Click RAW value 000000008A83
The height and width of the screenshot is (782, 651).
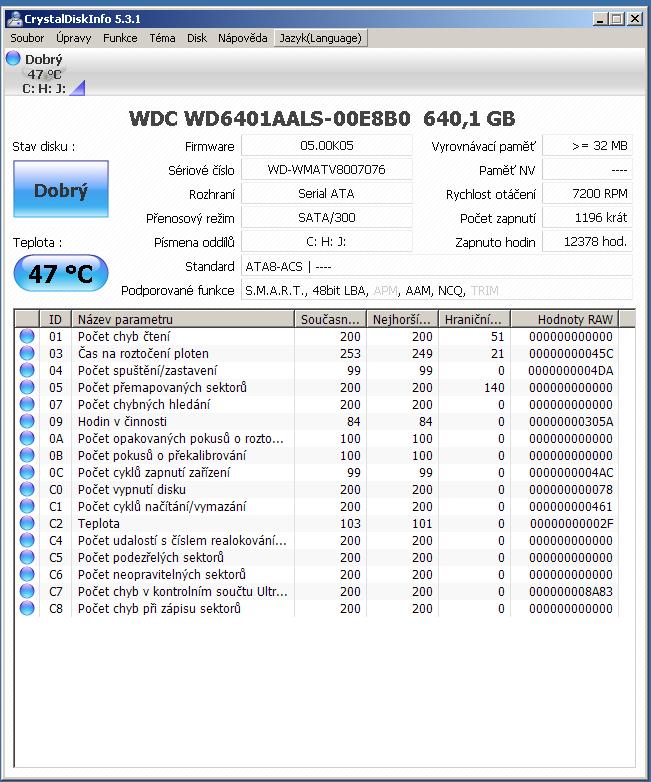click(x=571, y=591)
